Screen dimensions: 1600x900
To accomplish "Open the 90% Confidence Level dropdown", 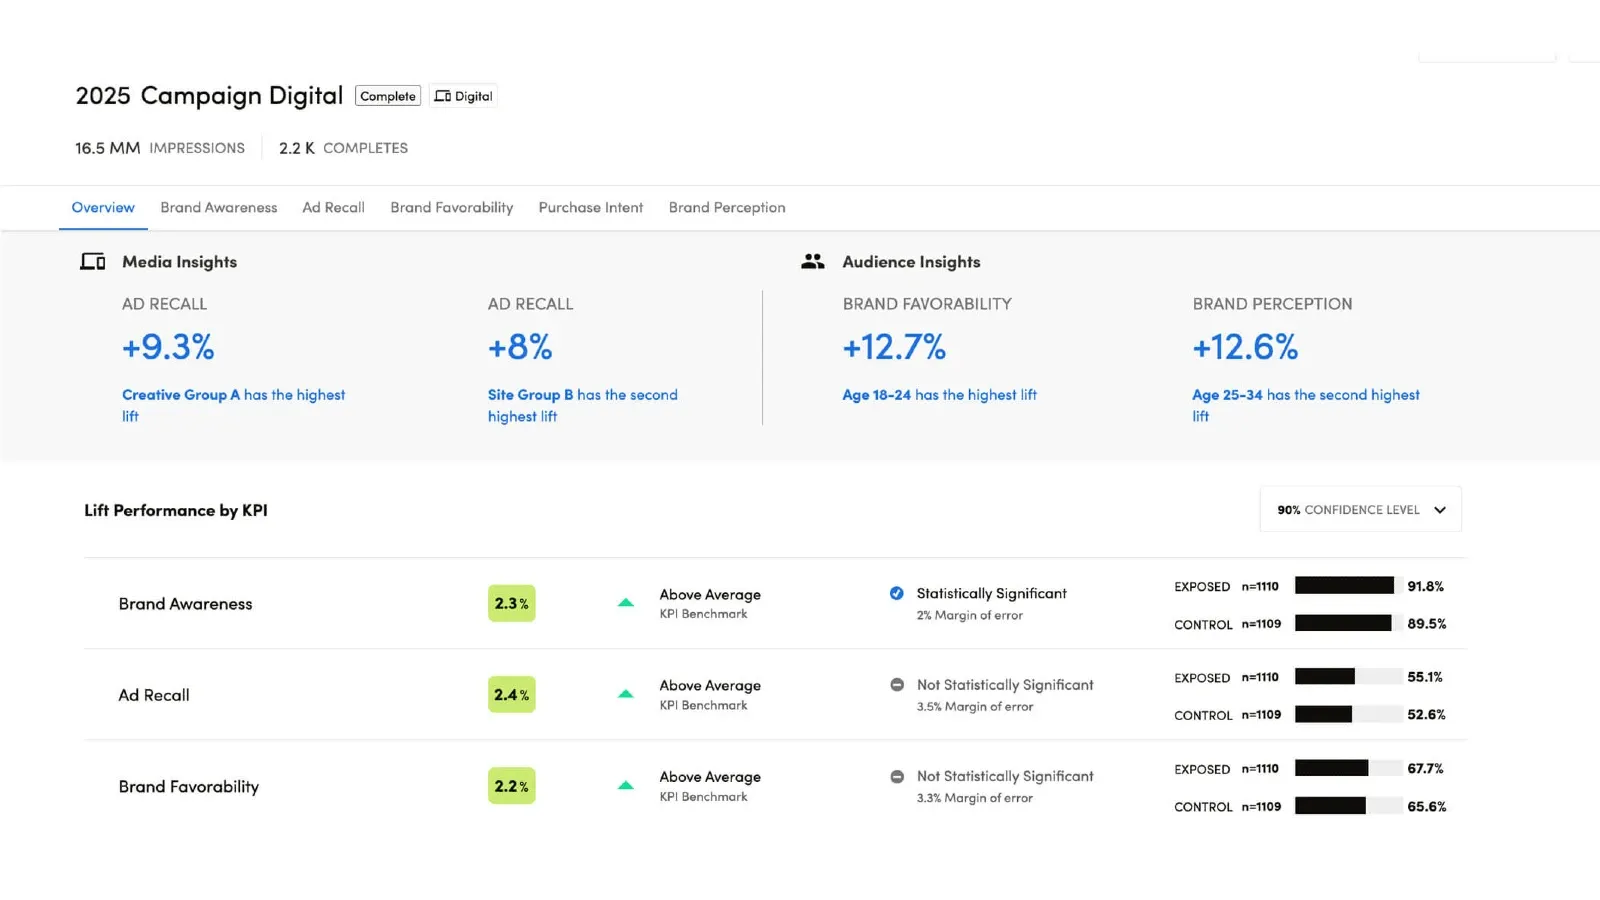I will coord(1361,510).
